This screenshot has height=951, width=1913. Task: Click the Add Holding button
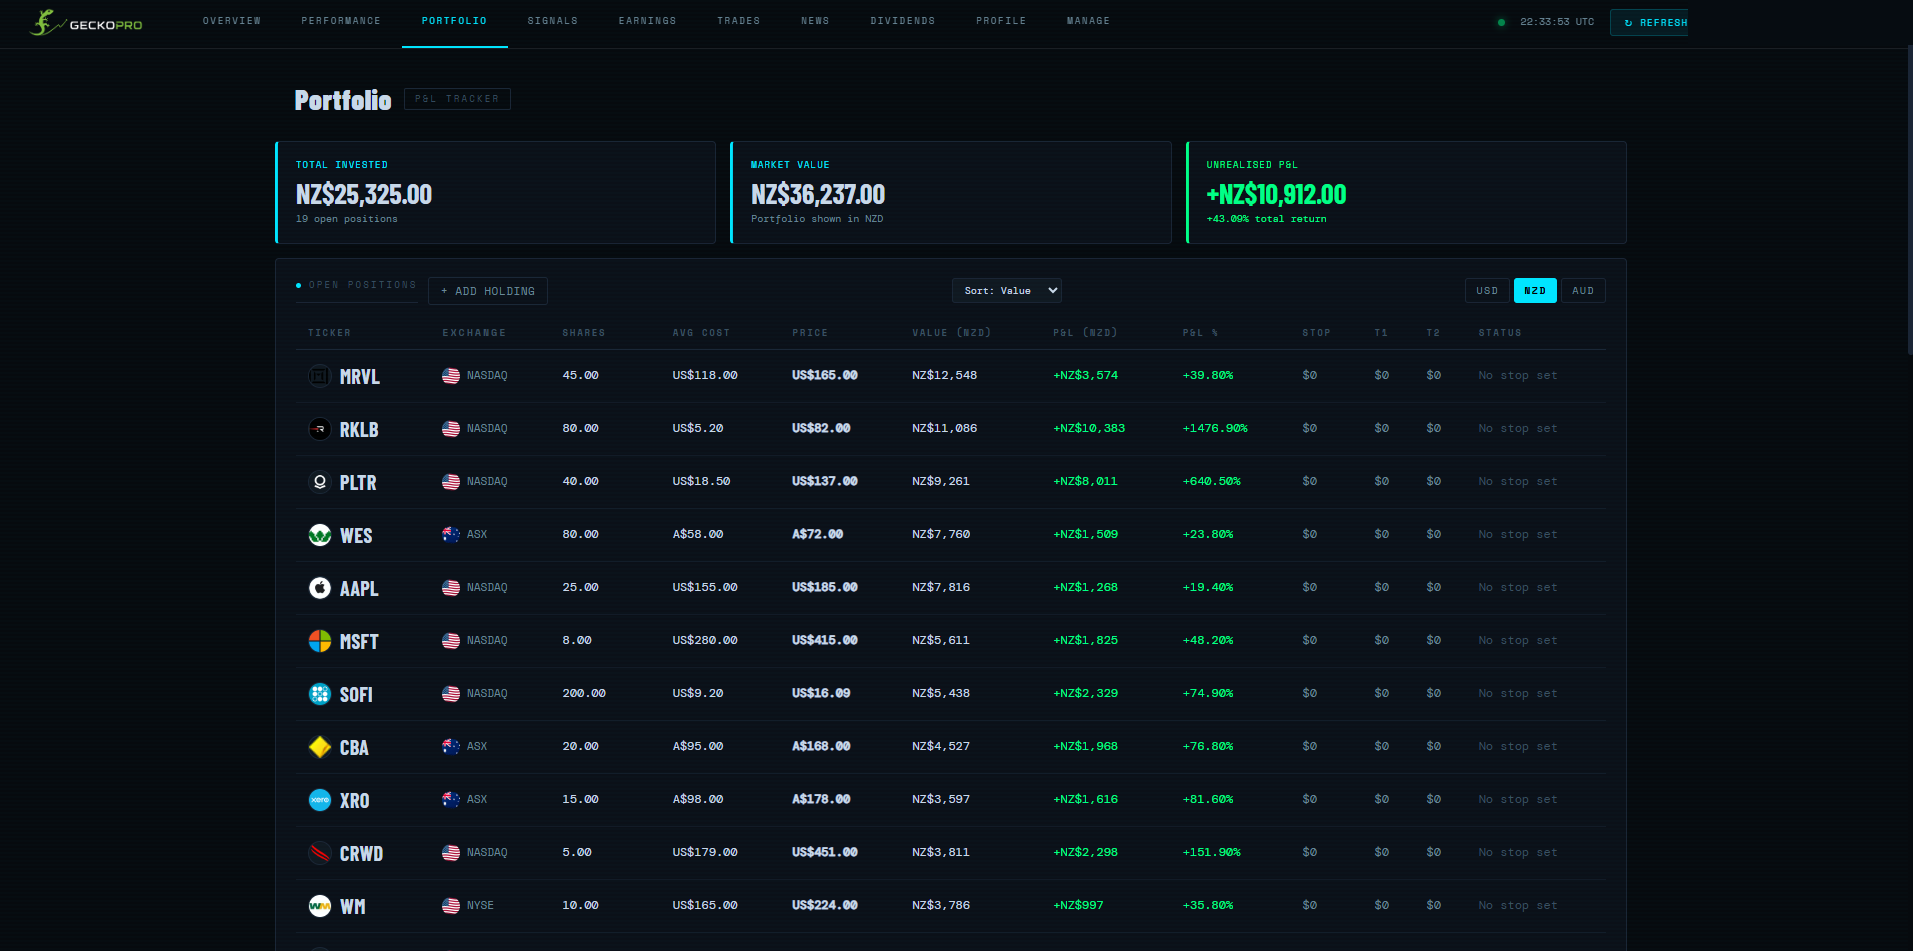(488, 291)
